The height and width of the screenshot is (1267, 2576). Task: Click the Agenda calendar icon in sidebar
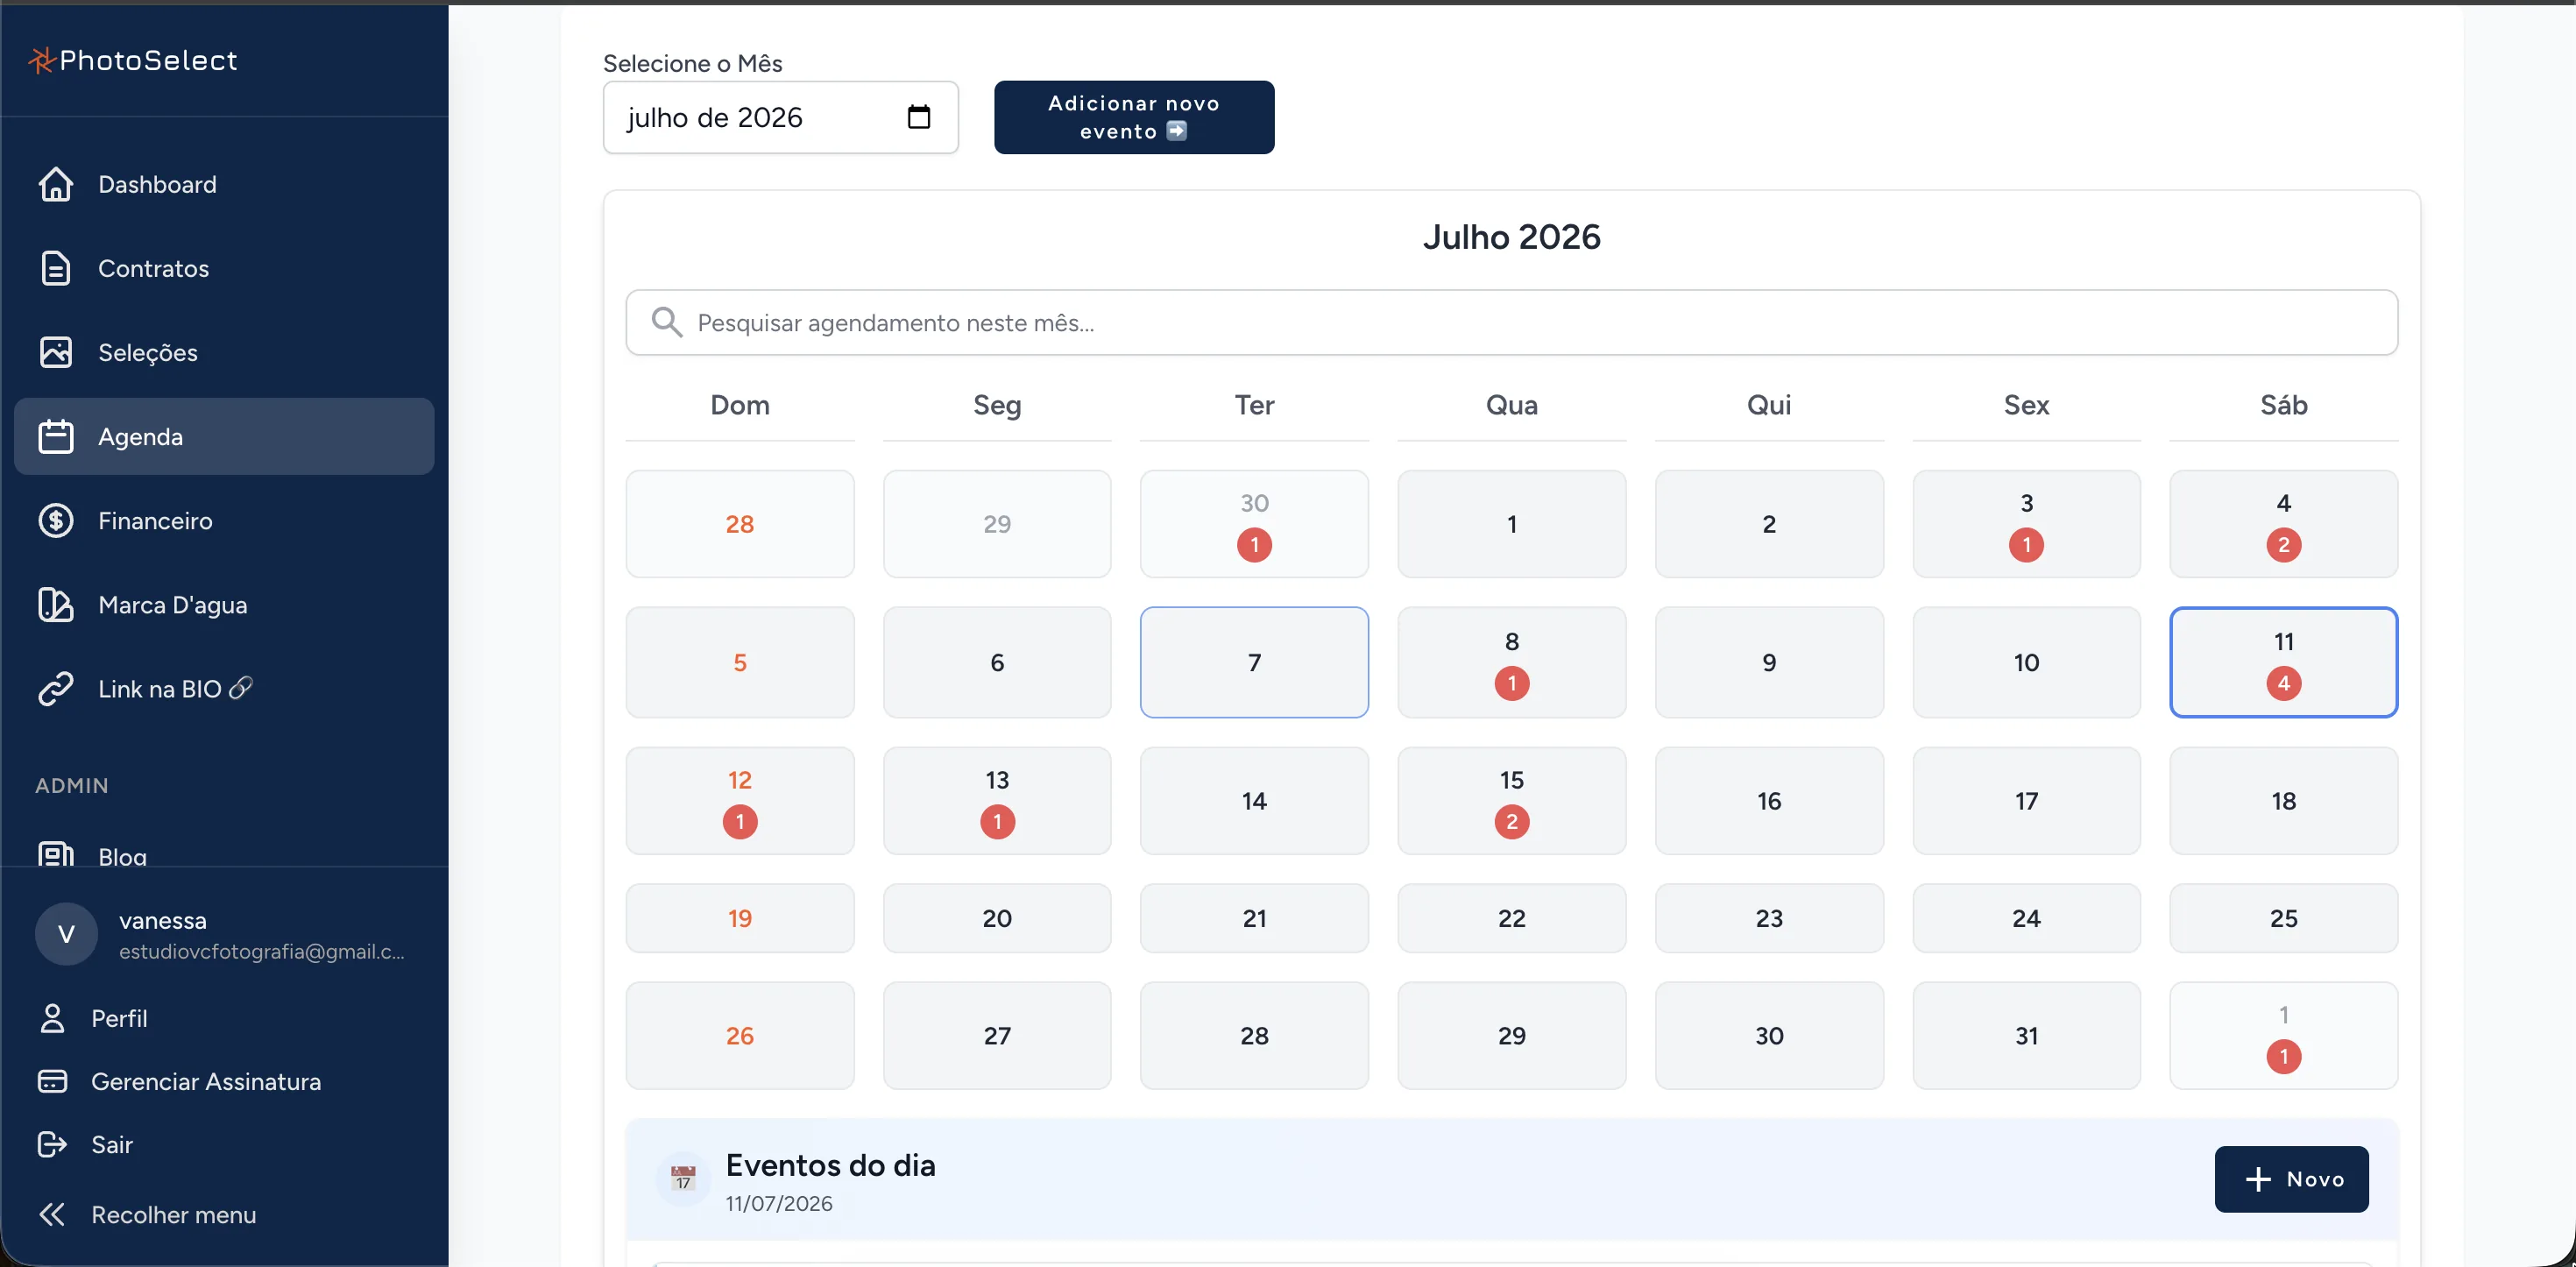pos(56,436)
